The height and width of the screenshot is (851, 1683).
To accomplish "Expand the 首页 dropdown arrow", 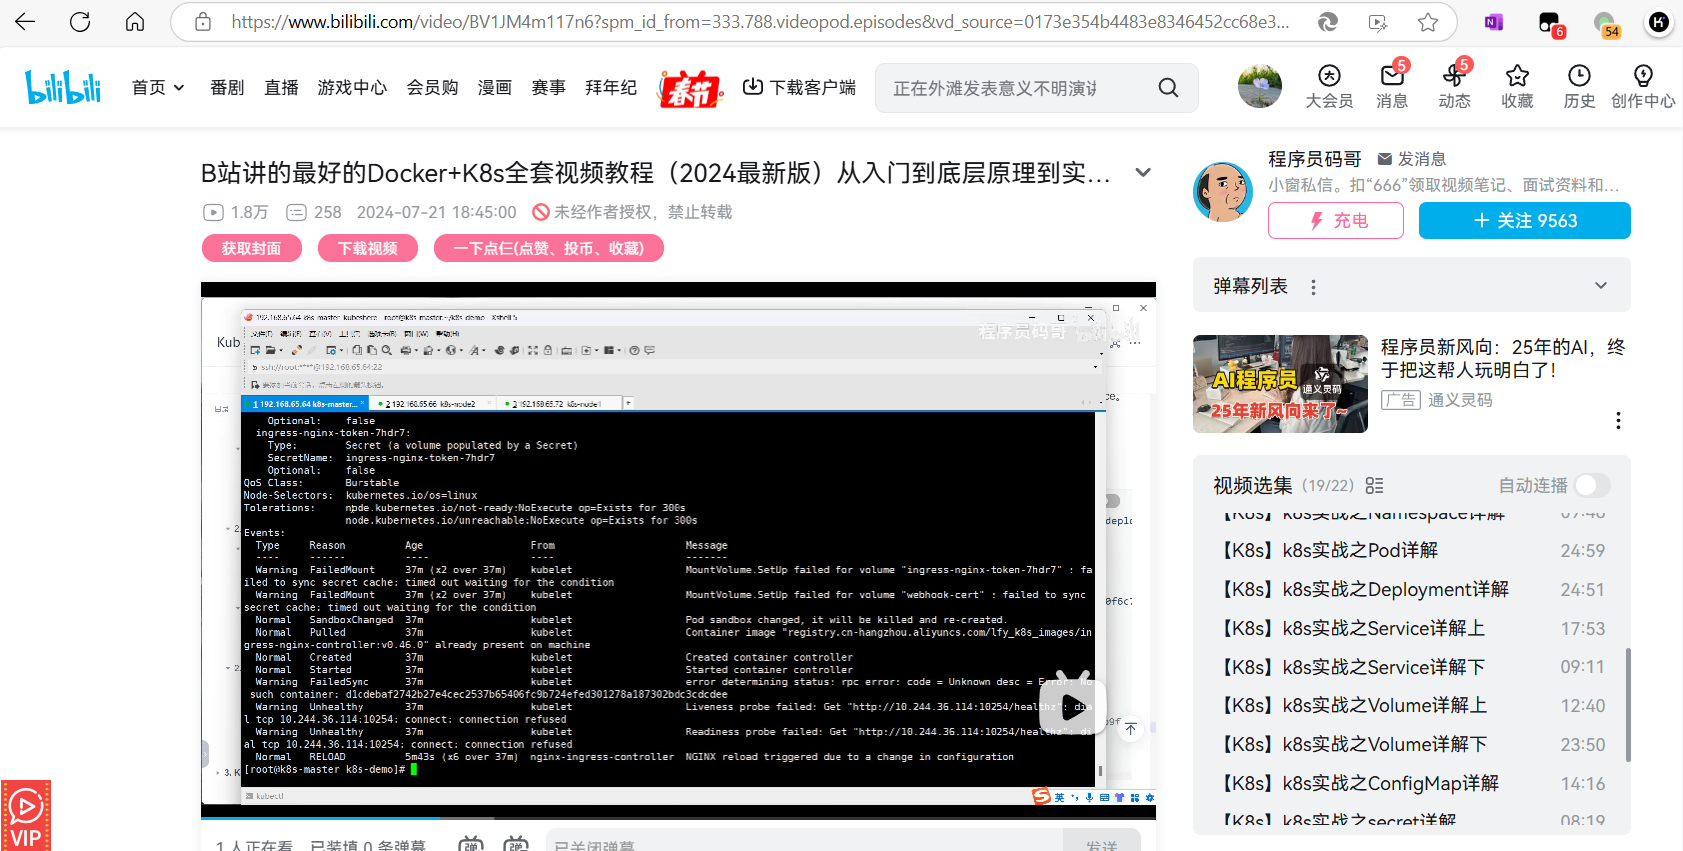I will point(179,88).
